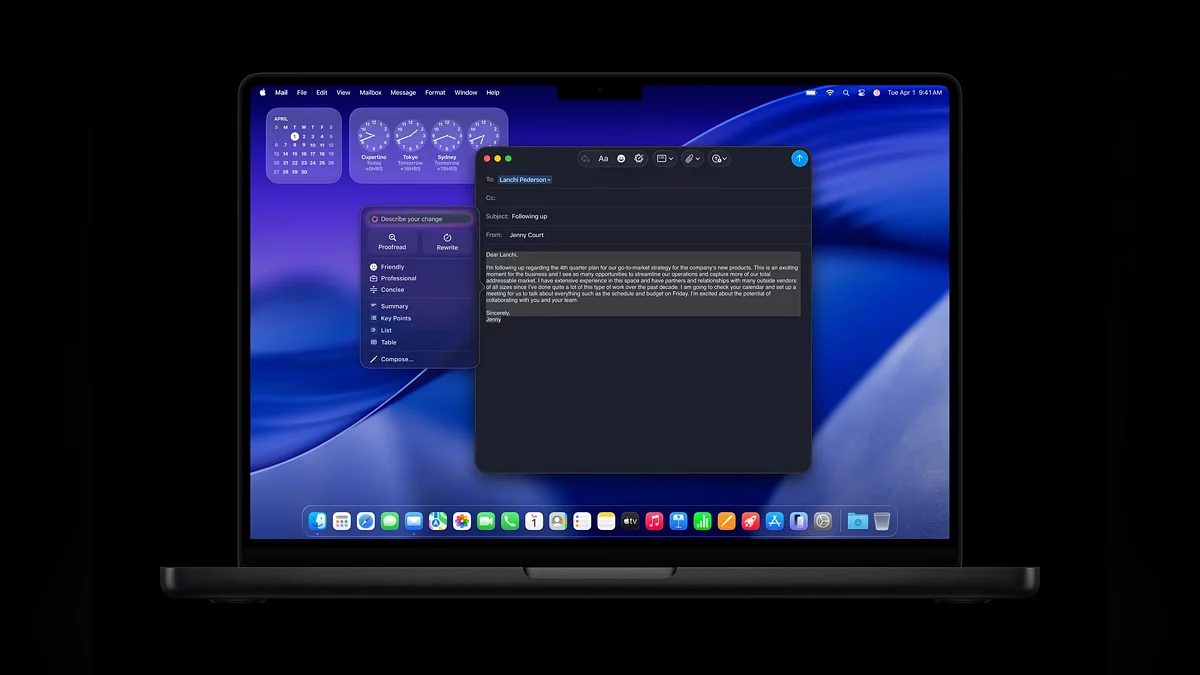Image resolution: width=1200 pixels, height=675 pixels.
Task: Open the Mailbox menu
Action: point(370,92)
